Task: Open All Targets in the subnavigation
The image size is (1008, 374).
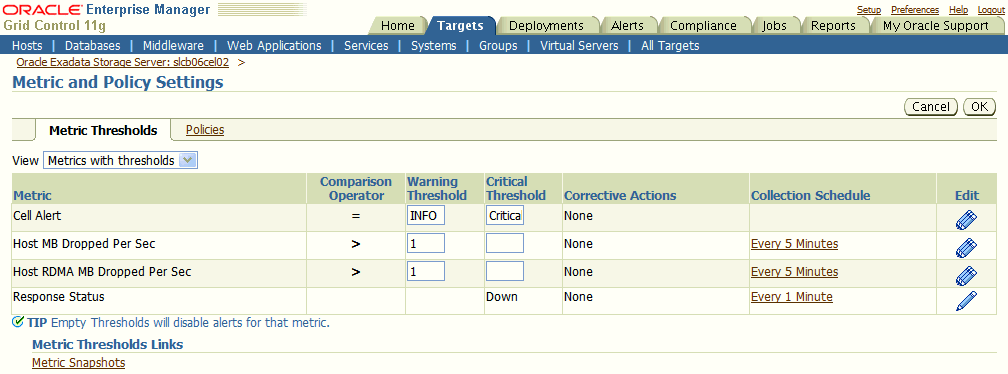Action: pos(670,46)
